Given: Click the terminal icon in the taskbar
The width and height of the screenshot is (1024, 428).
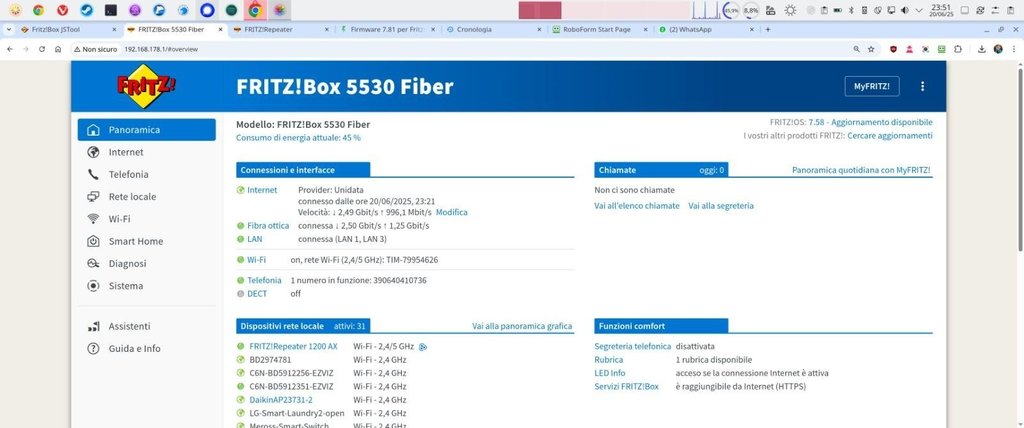Looking at the screenshot, I should pos(111,10).
